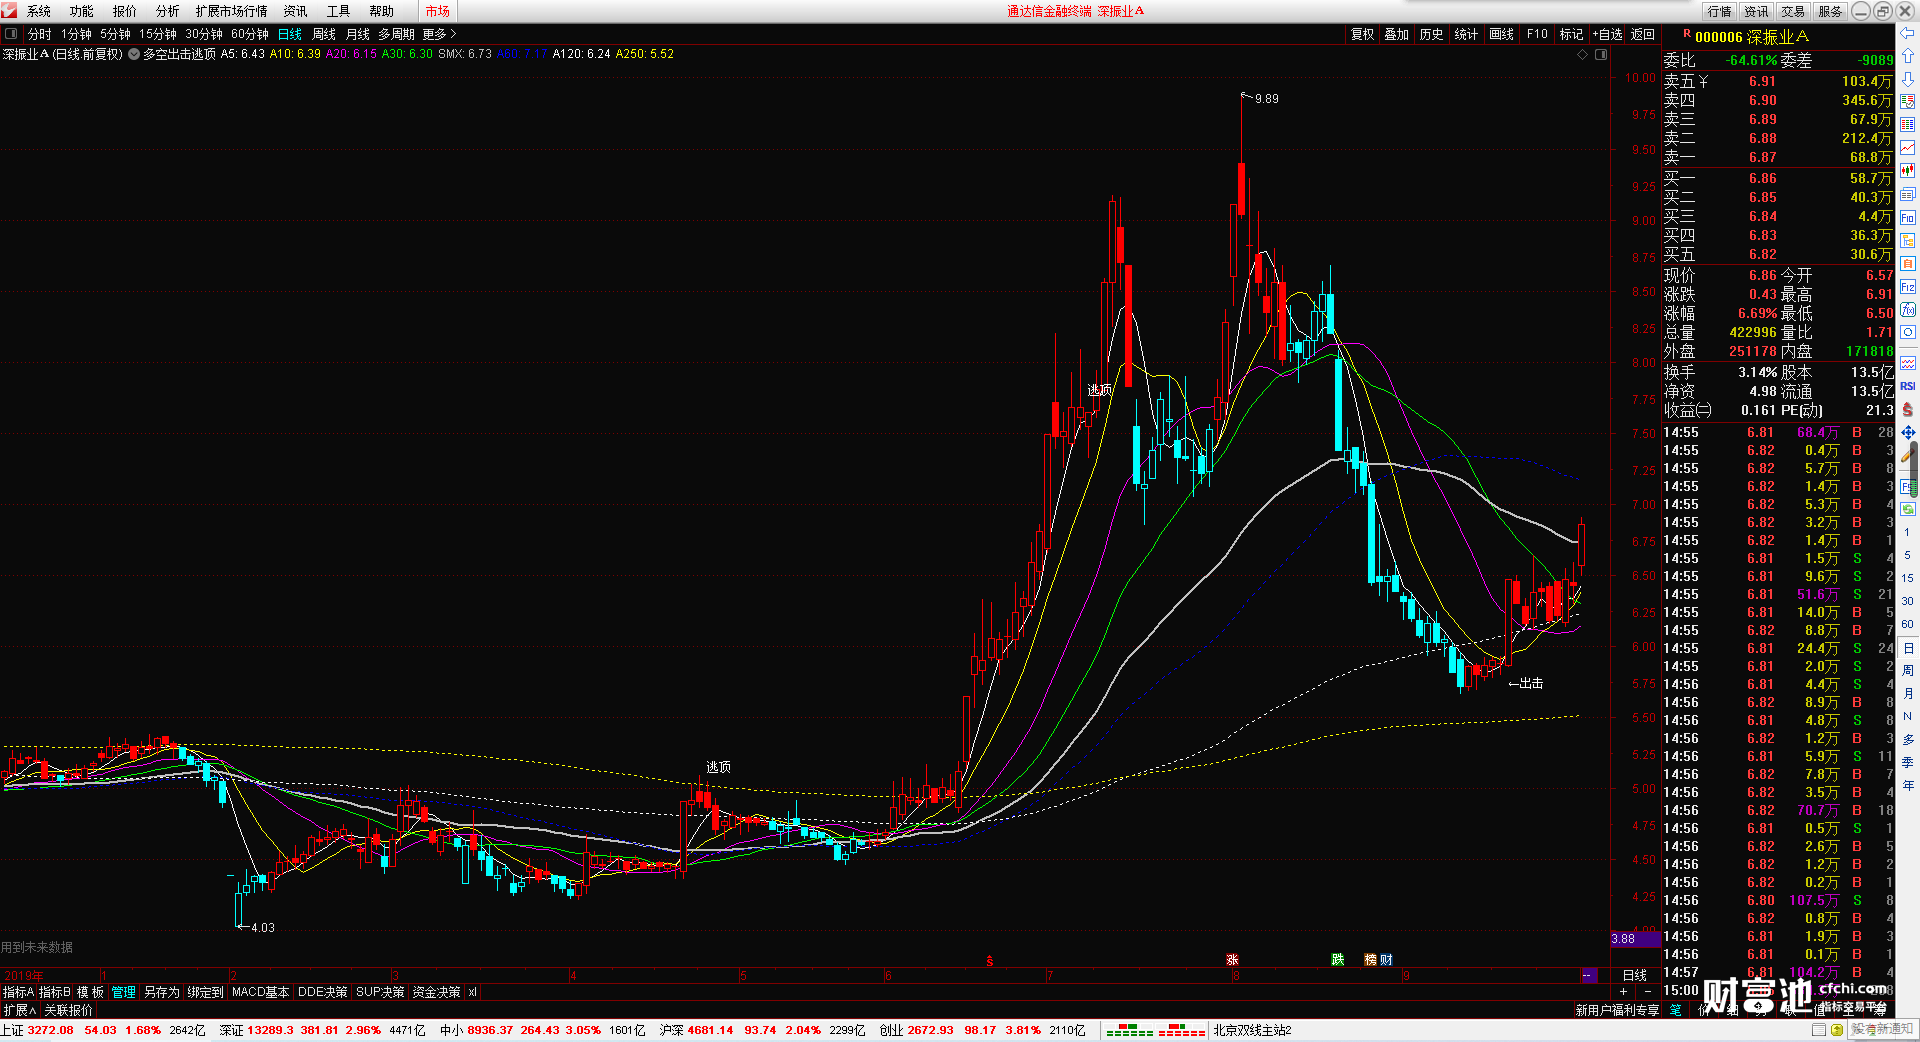Click the 行情 button at top right

(1720, 11)
